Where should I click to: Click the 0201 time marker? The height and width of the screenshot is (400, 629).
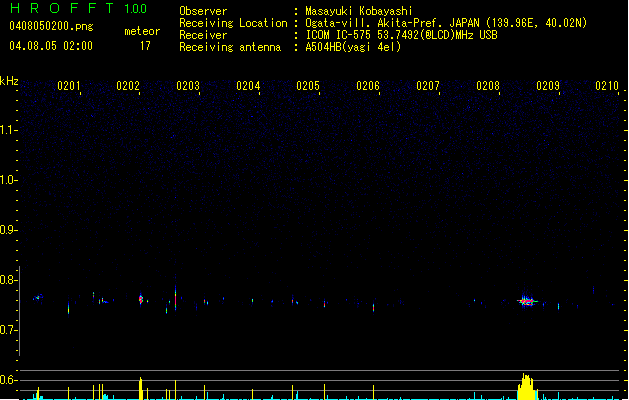(x=69, y=86)
